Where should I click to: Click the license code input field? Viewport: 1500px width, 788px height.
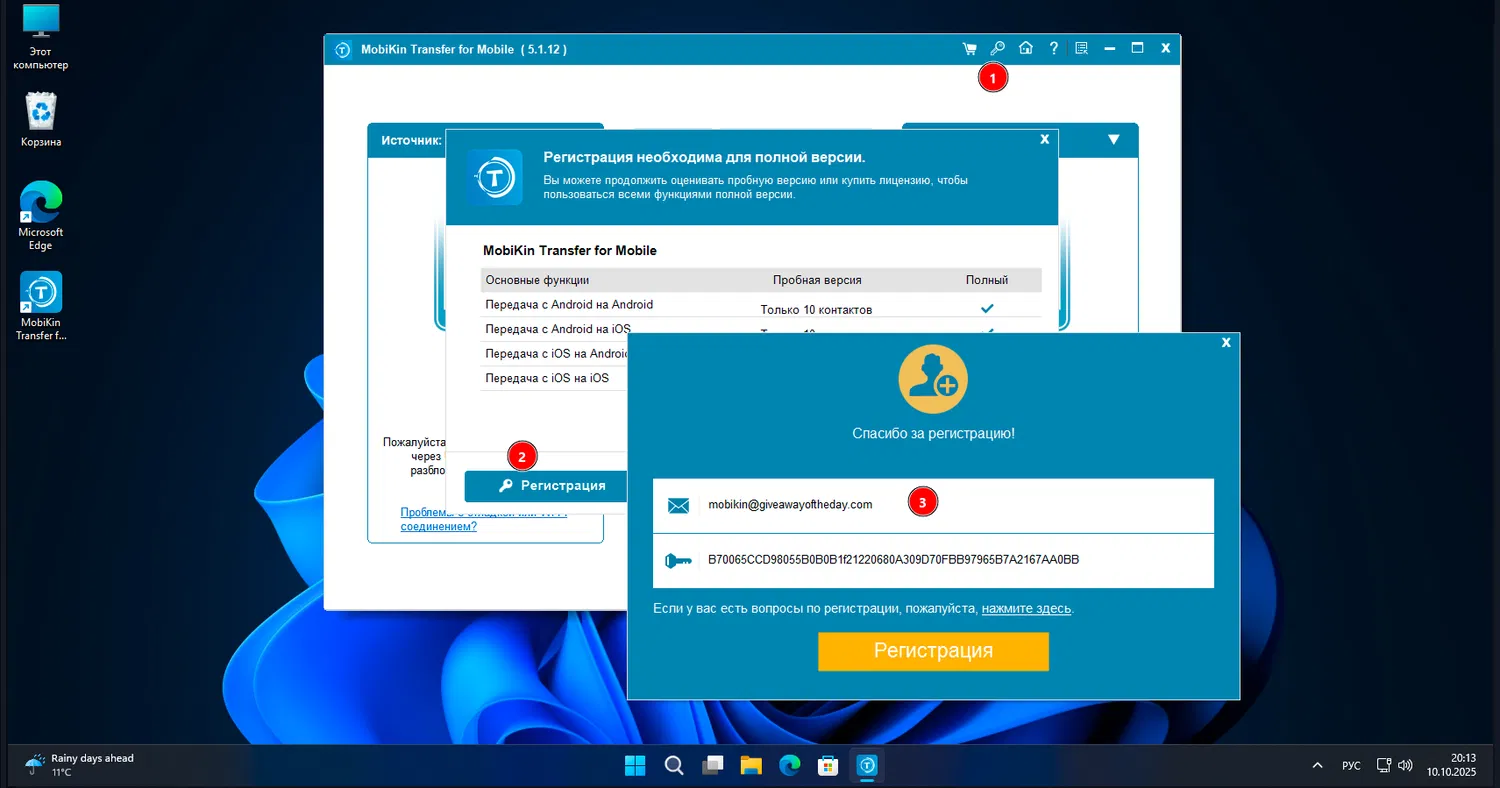click(x=933, y=561)
